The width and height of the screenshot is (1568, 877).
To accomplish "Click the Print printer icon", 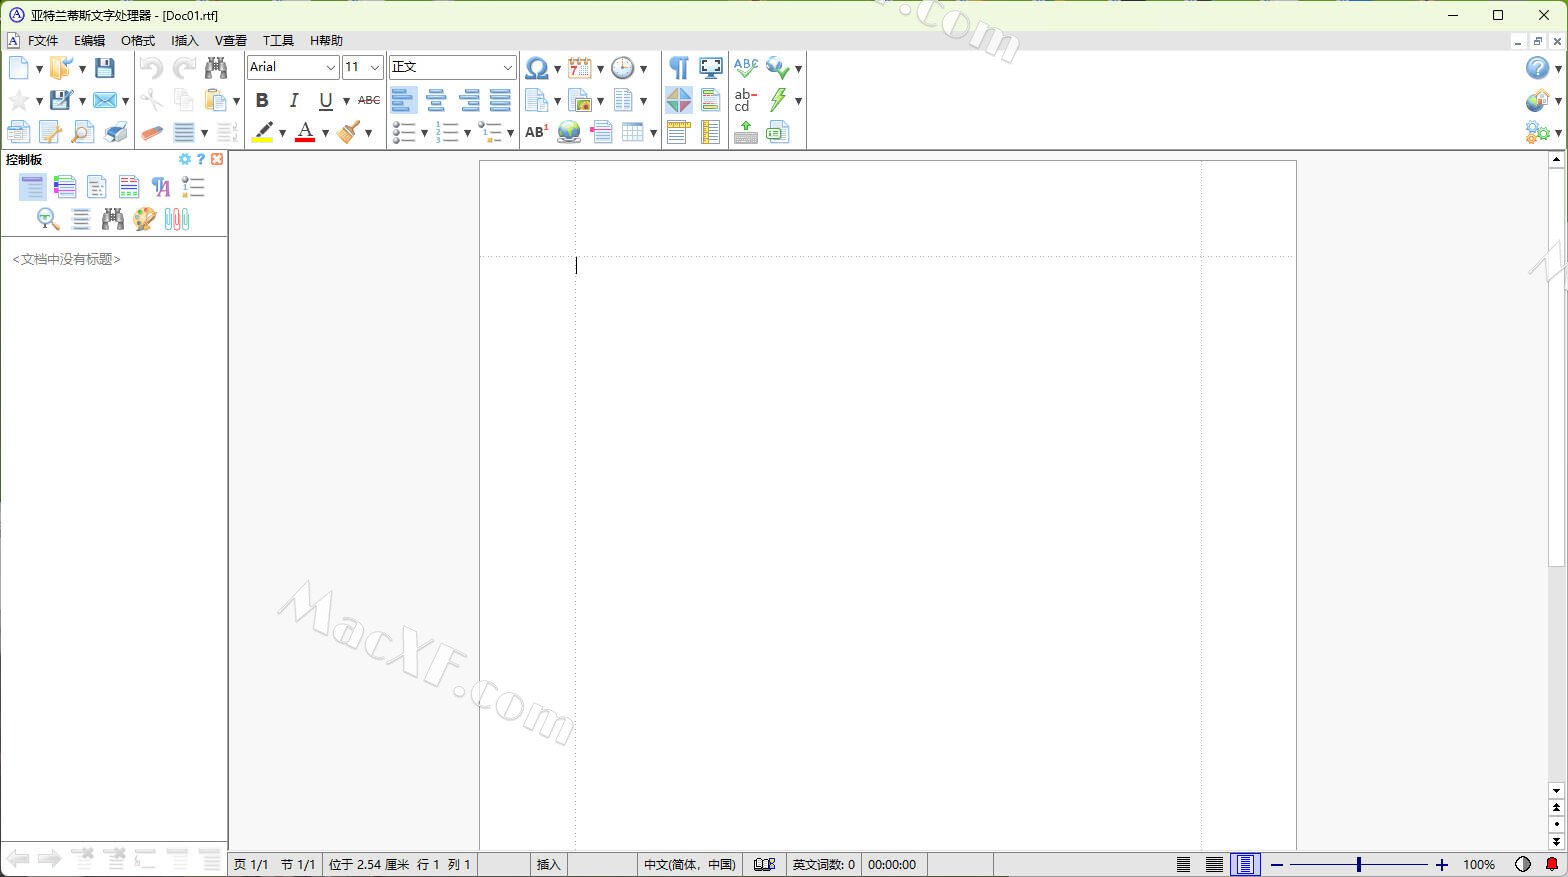I will click(x=116, y=132).
